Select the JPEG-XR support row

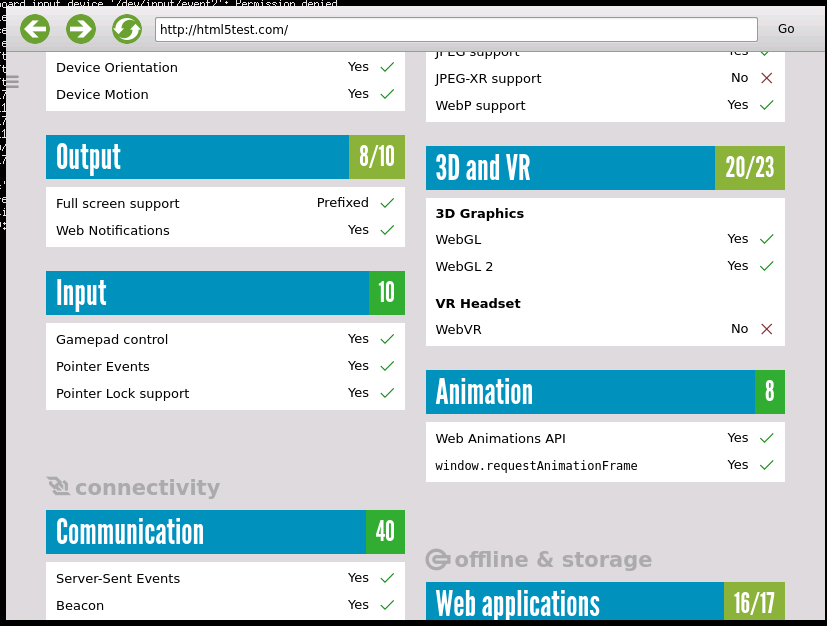[x=605, y=79]
